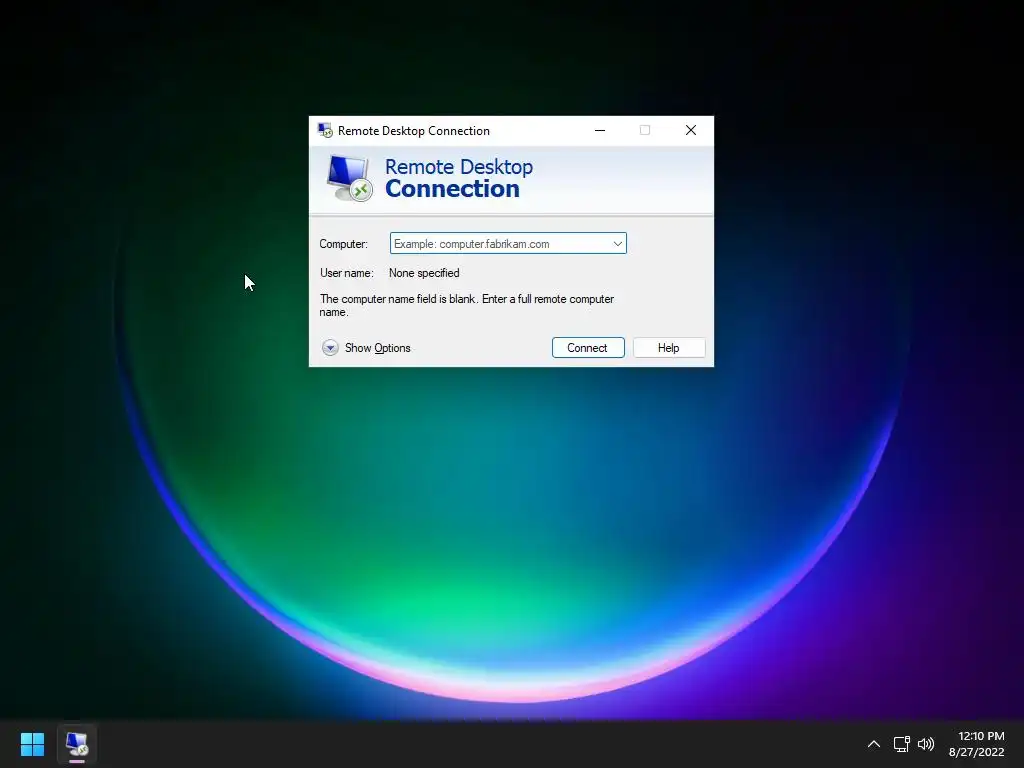Minimize the Remote Desktop Connection window
Screen dimensions: 1024x768
tap(600, 130)
